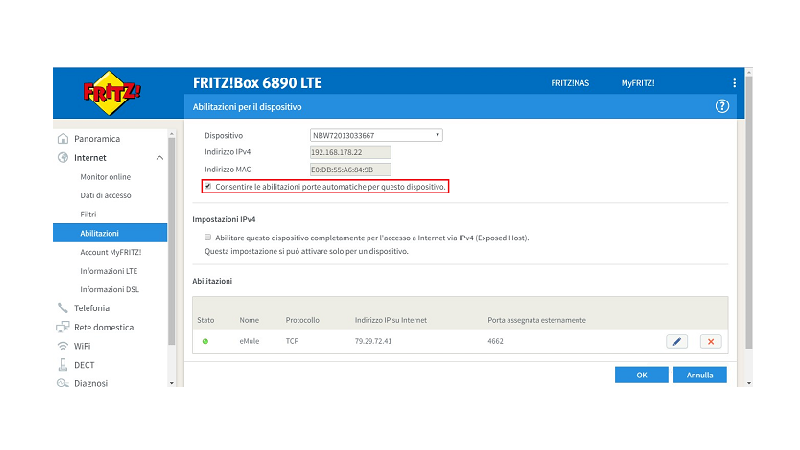This screenshot has height=450, width=800.
Task: Click Porta assegnata esternamente column header
Action: click(x=536, y=320)
